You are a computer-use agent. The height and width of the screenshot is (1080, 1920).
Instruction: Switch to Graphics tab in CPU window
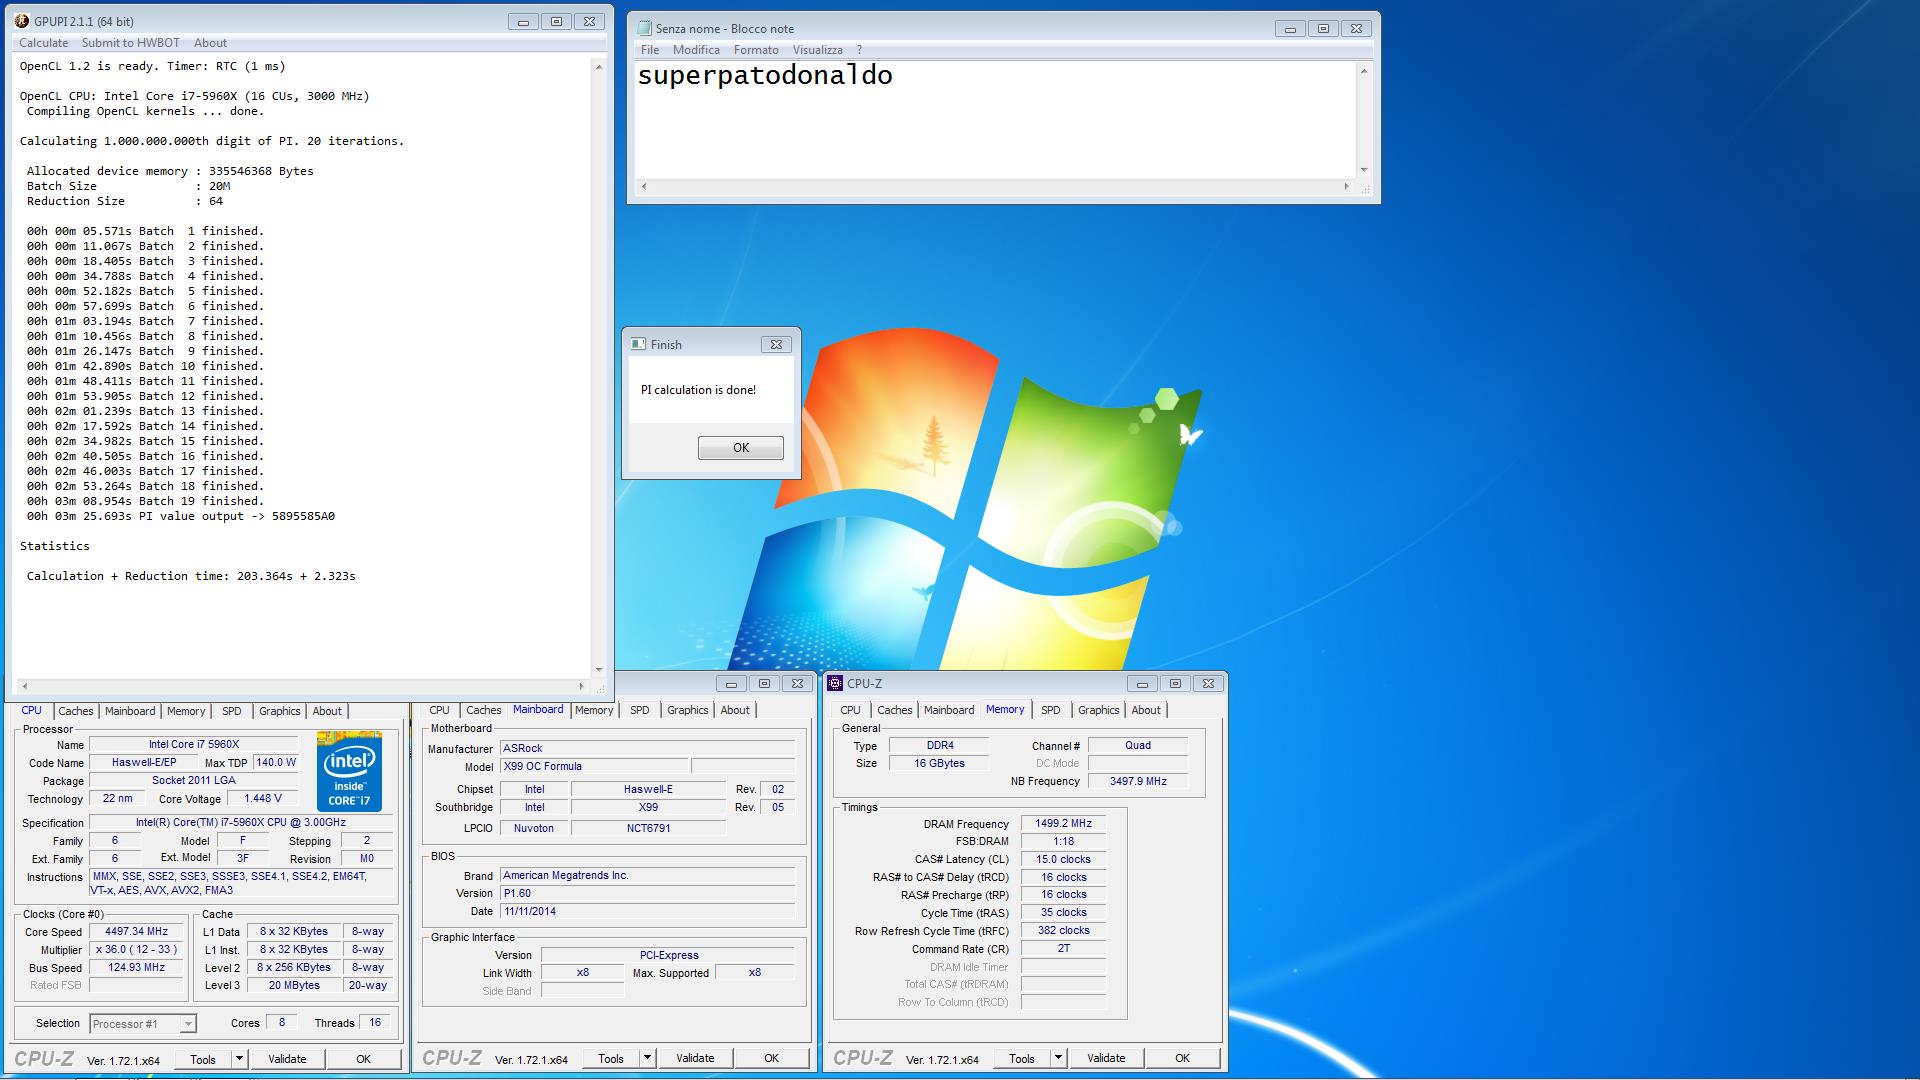[280, 711]
